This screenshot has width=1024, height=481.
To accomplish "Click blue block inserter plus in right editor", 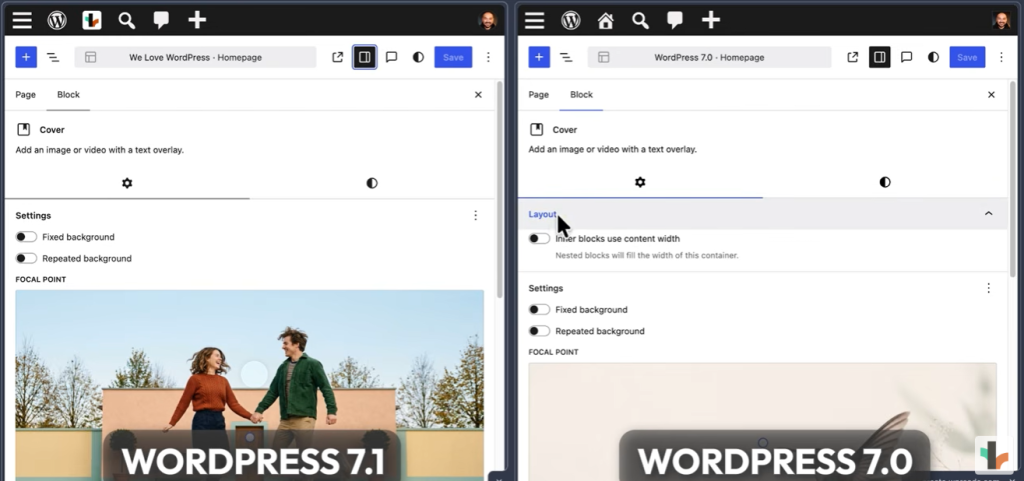I will (539, 57).
